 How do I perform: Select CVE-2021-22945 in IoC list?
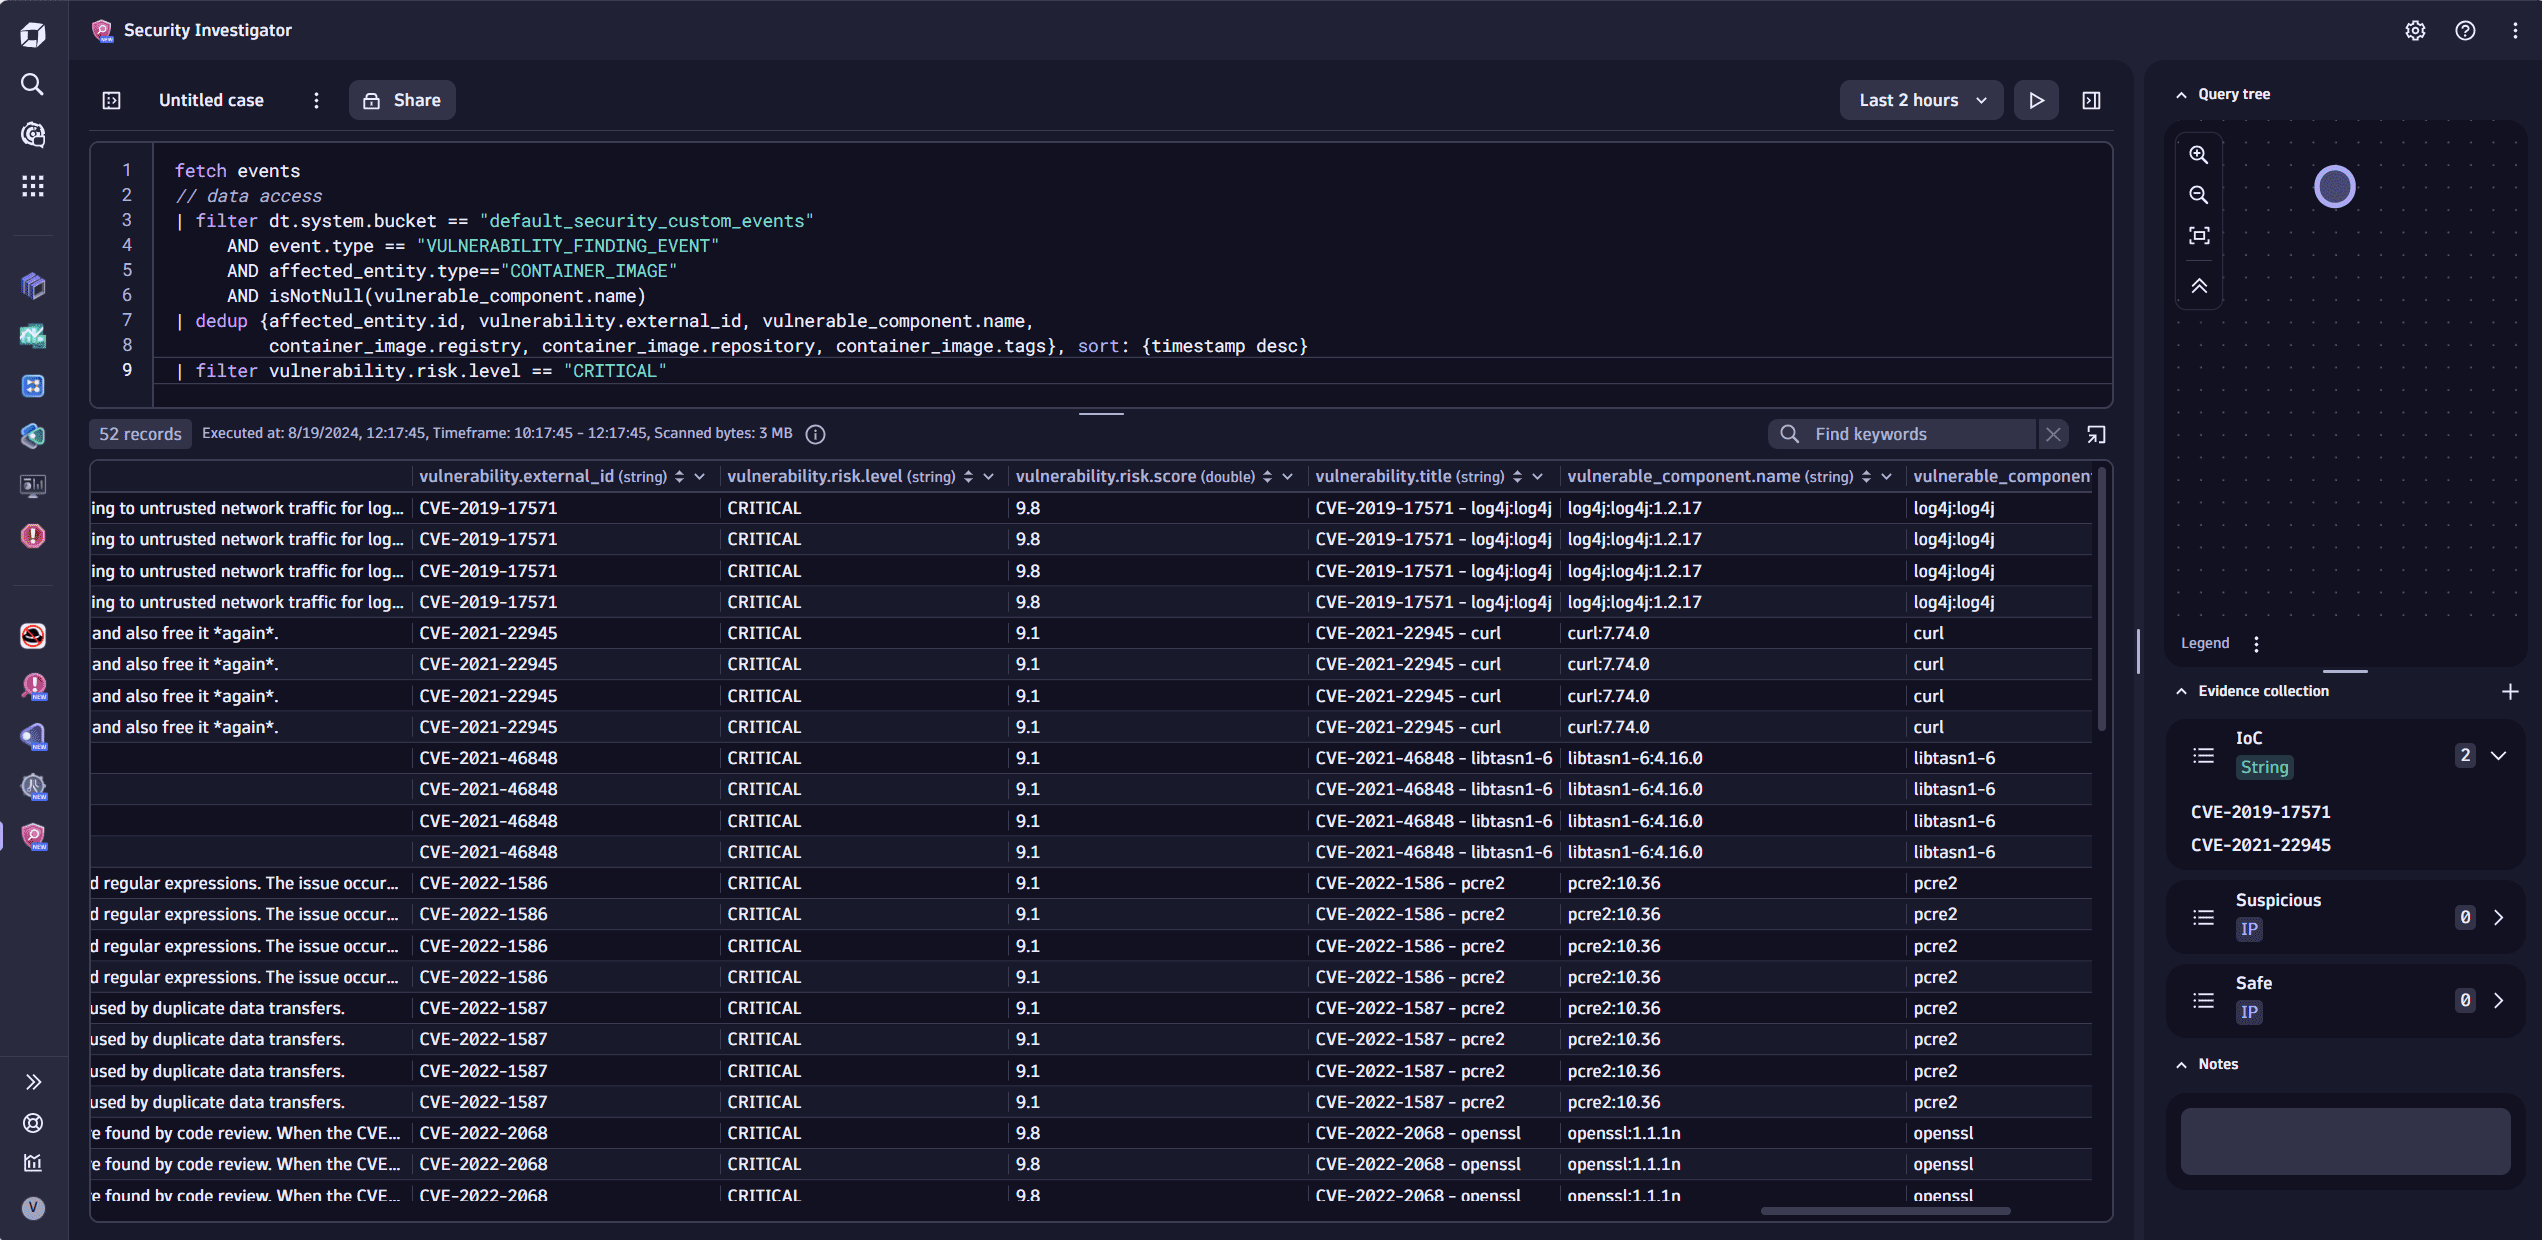tap(2260, 845)
